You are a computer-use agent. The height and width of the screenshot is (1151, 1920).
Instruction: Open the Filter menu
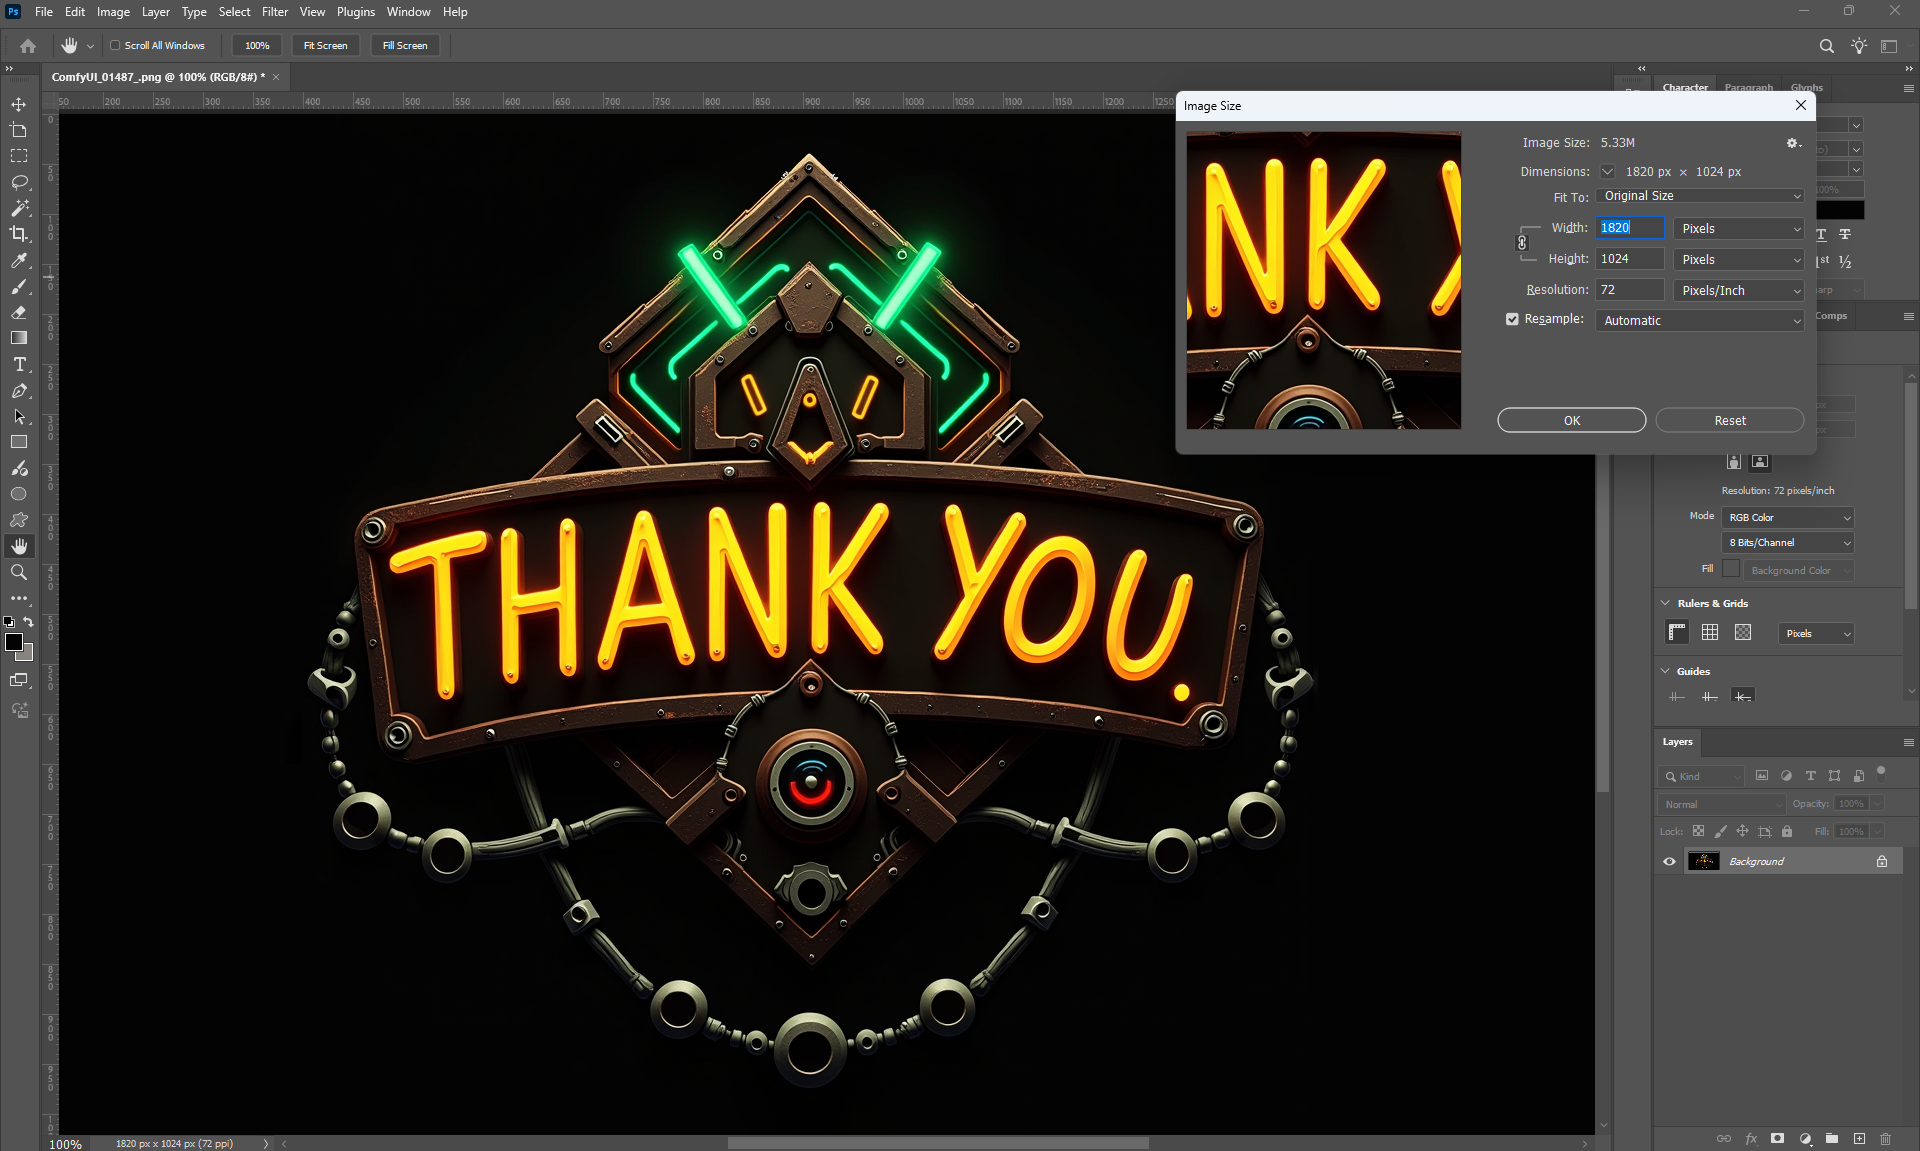(274, 12)
